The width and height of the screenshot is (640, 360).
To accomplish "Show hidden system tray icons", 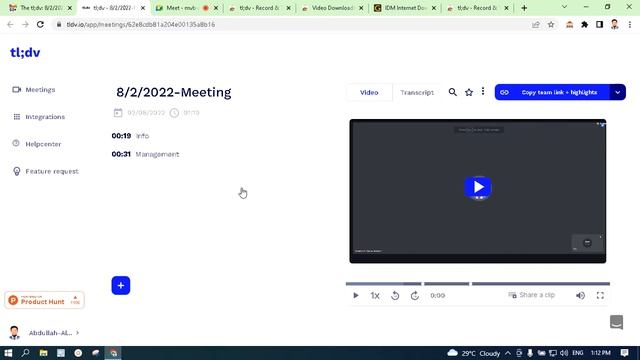I will [x=507, y=353].
